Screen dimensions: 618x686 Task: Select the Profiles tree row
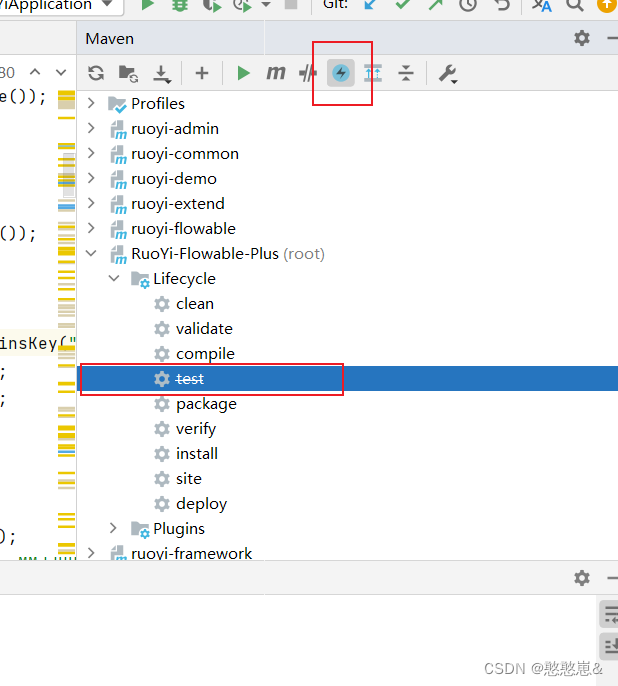pos(347,104)
